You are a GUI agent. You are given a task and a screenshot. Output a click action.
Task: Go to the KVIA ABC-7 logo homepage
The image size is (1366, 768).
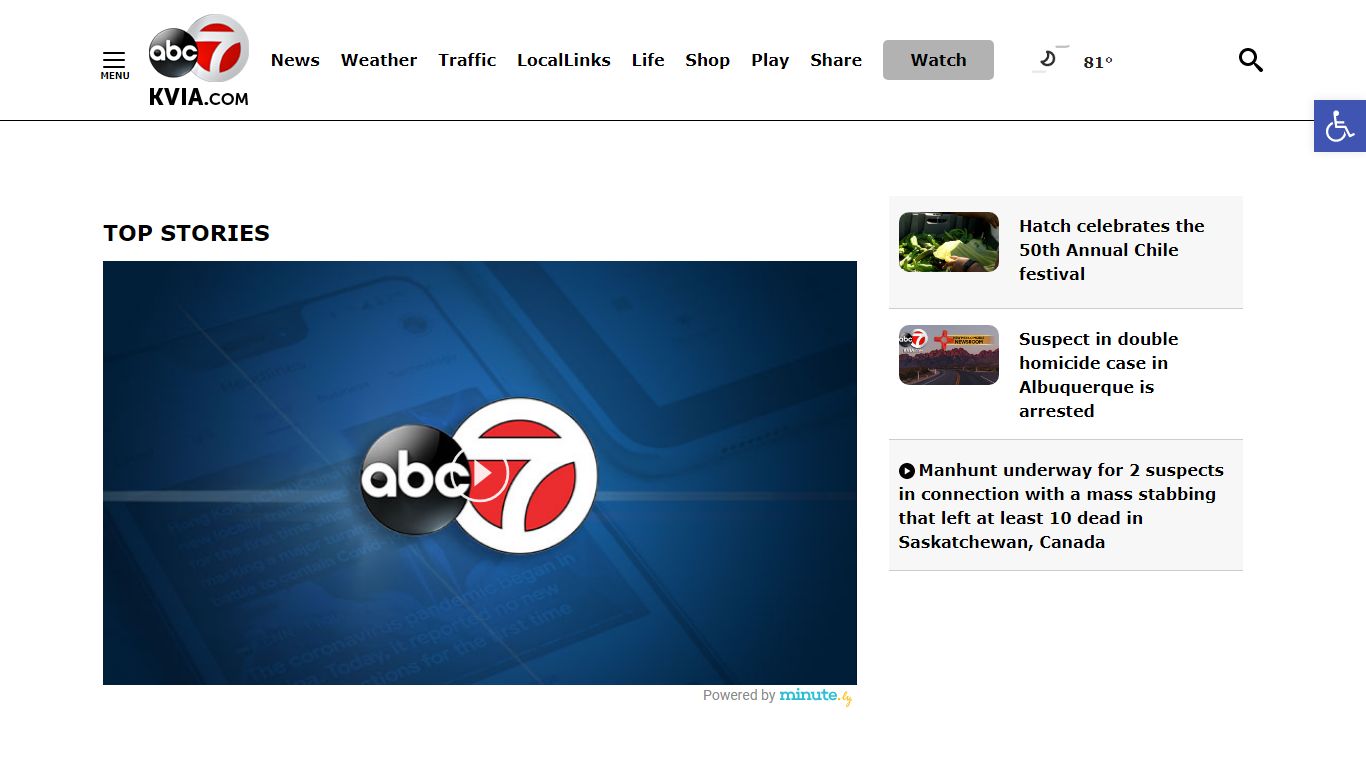[199, 60]
